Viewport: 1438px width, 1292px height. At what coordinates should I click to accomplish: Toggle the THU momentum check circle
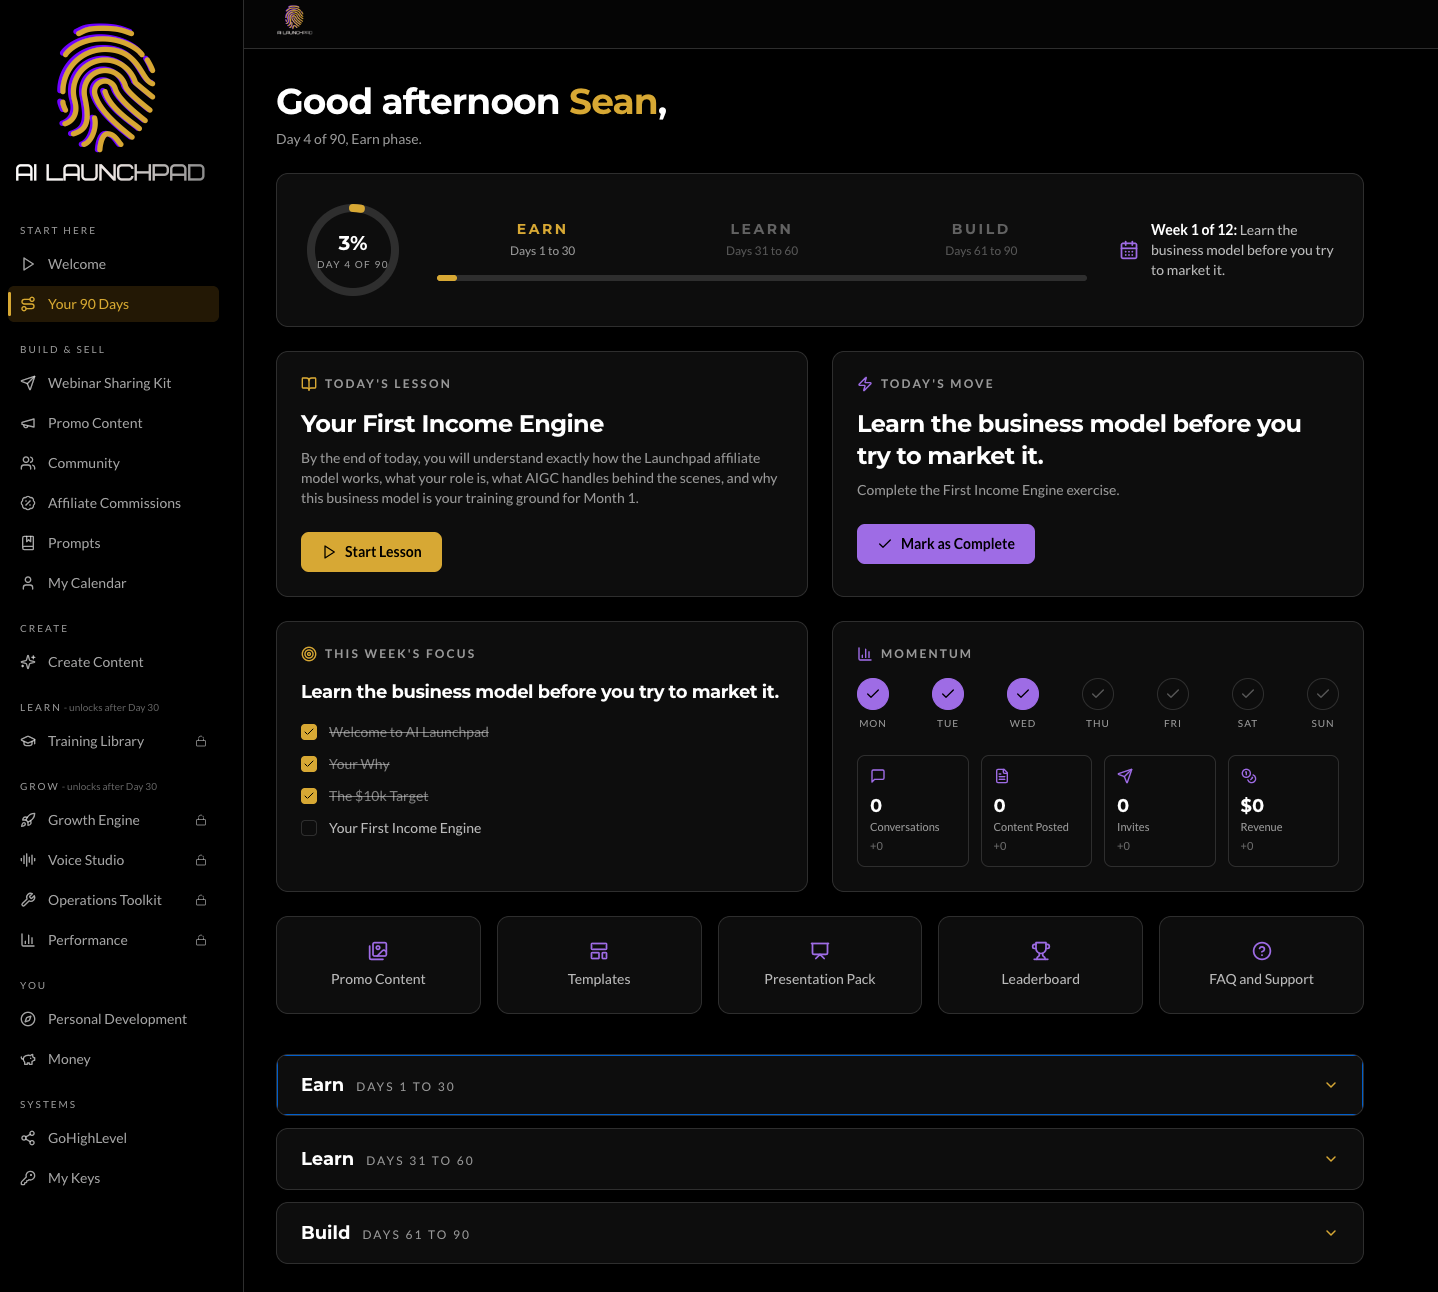(1098, 694)
